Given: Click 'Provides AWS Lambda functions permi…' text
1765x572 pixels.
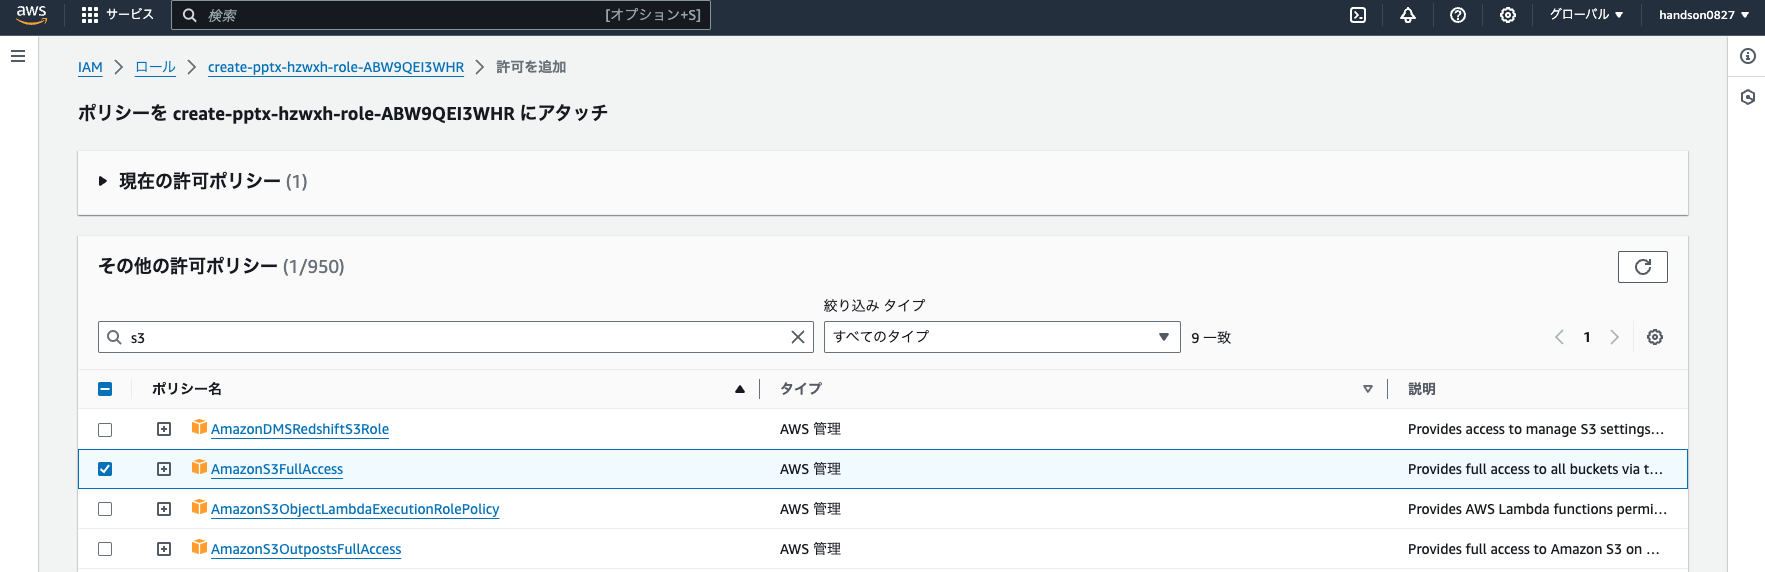Looking at the screenshot, I should [1537, 509].
